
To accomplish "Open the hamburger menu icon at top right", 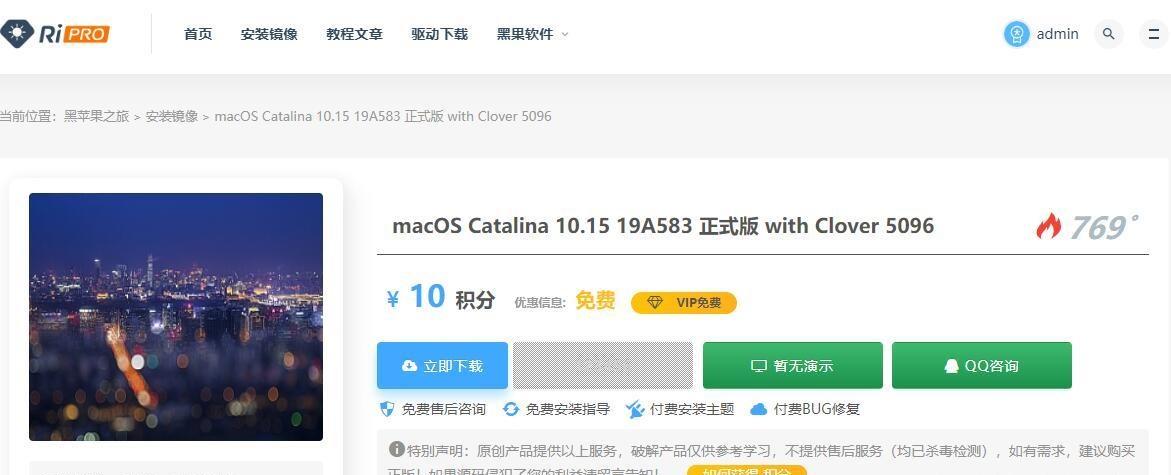I will click(x=1154, y=34).
